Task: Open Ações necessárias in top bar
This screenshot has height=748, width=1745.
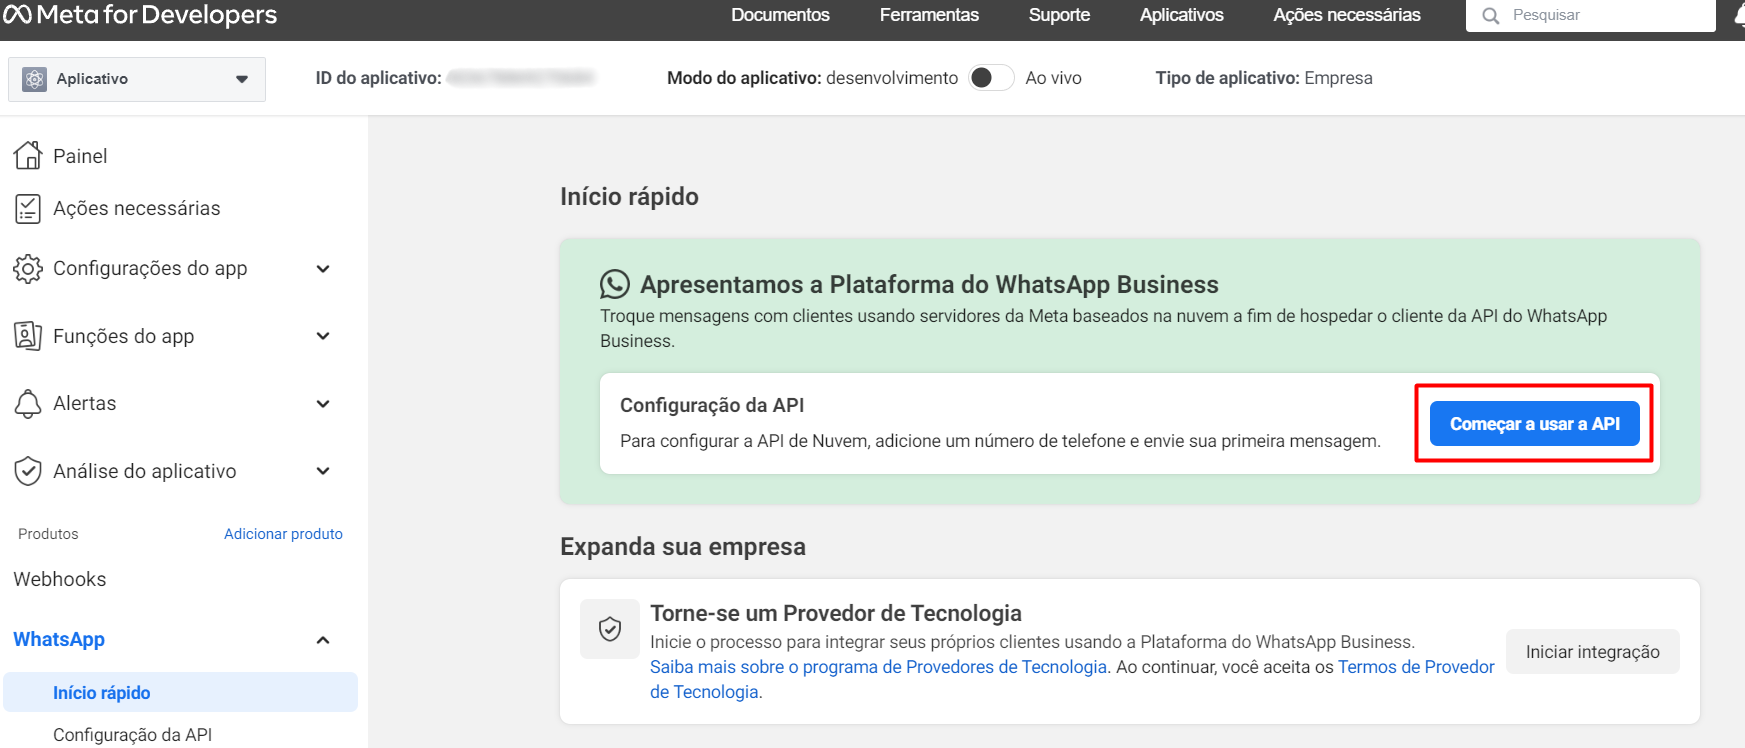Action: tap(1347, 15)
